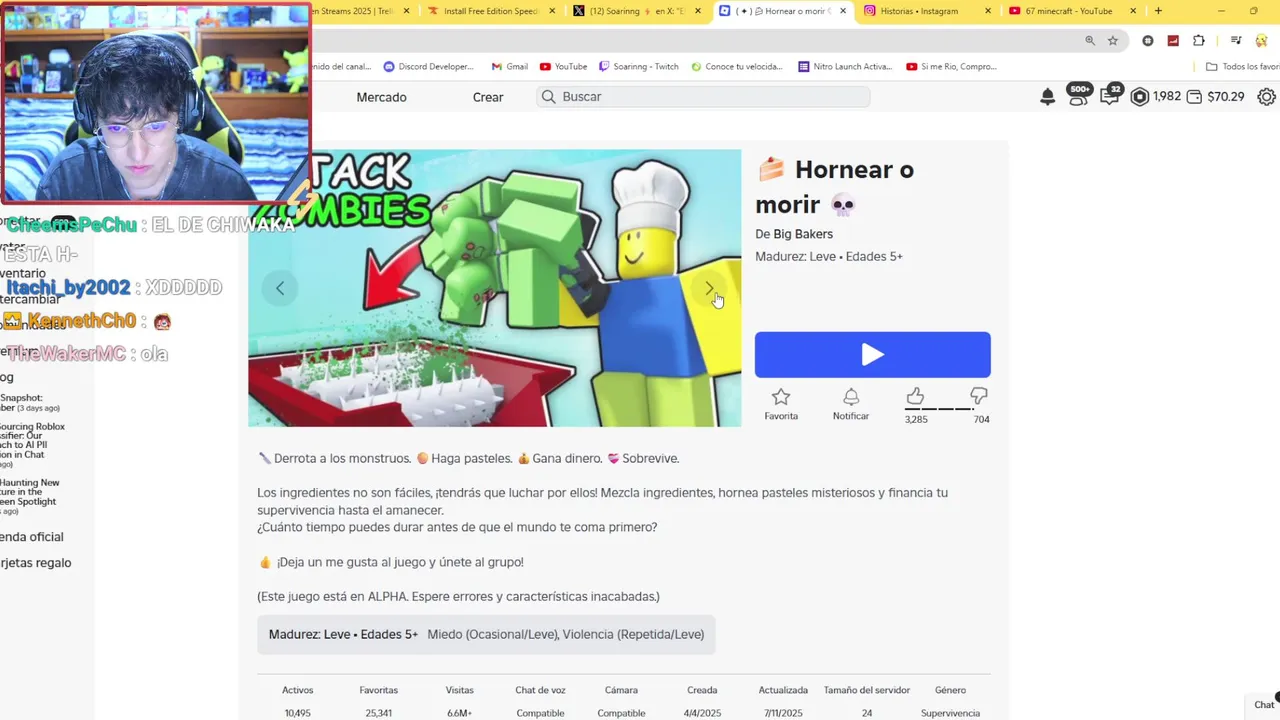Open the browser media controls icon

[x=1236, y=41]
